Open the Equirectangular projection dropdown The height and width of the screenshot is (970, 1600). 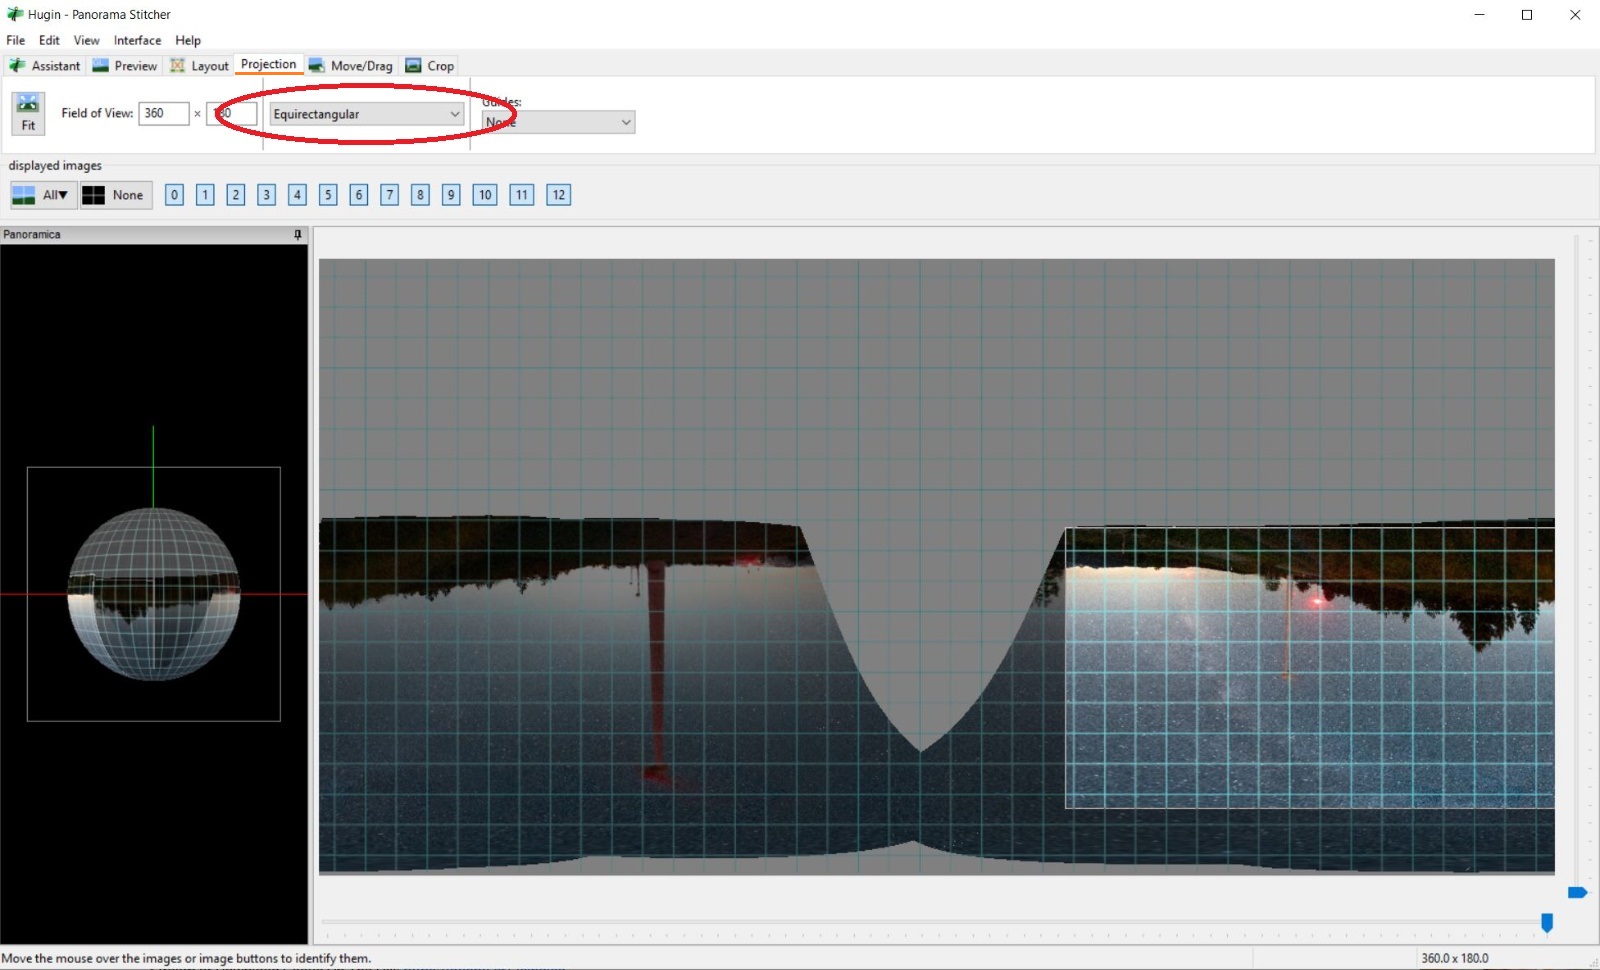[x=367, y=114]
